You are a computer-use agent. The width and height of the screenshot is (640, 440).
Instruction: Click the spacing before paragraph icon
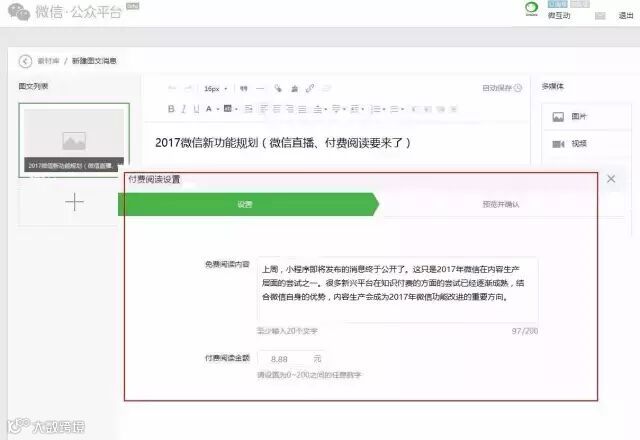[x=318, y=109]
